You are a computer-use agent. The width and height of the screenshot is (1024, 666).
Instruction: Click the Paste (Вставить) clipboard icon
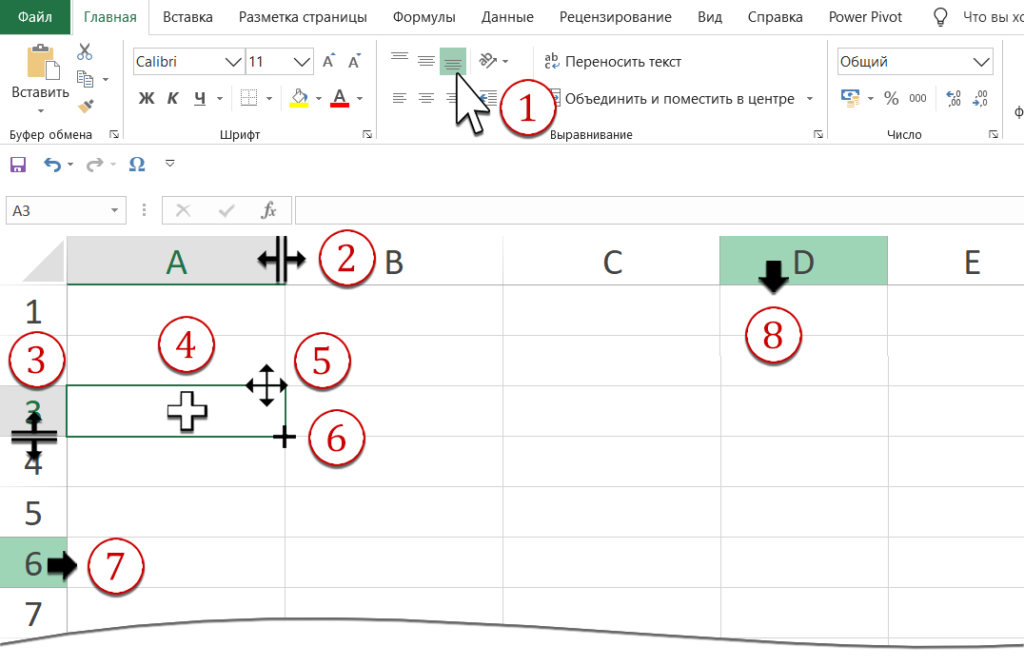[x=43, y=63]
